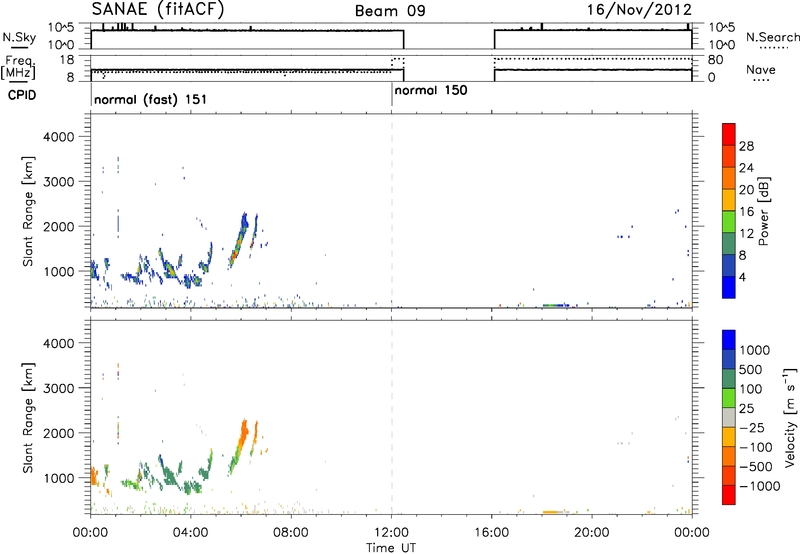
Task: Select the Beam 09 label
Action: click(390, 11)
